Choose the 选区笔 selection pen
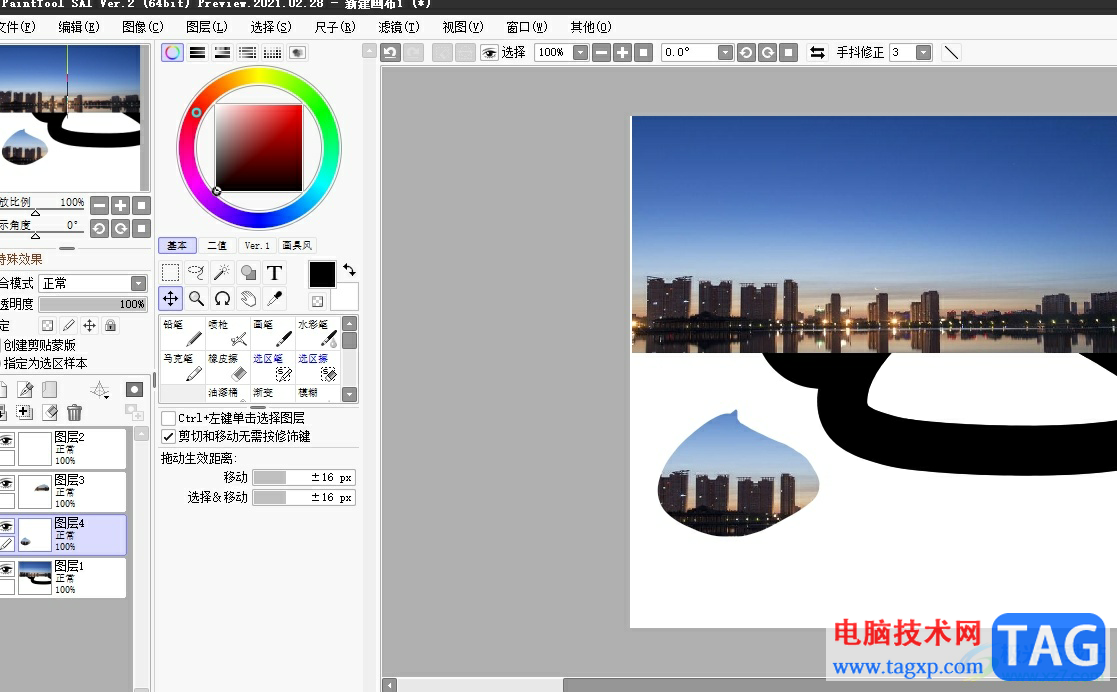This screenshot has width=1117, height=692. coord(272,366)
